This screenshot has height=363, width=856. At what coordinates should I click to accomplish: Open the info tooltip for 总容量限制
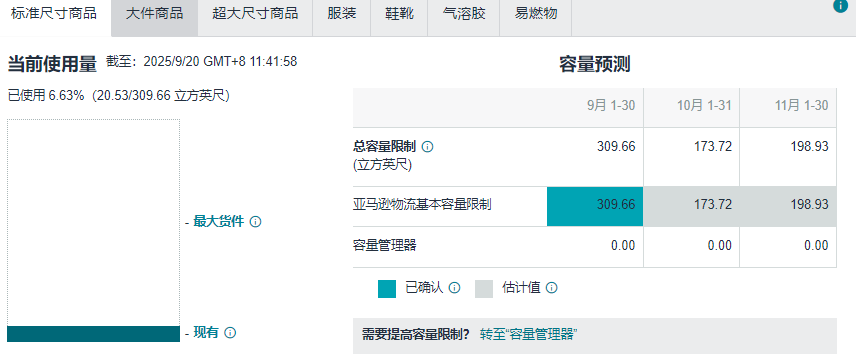click(428, 147)
